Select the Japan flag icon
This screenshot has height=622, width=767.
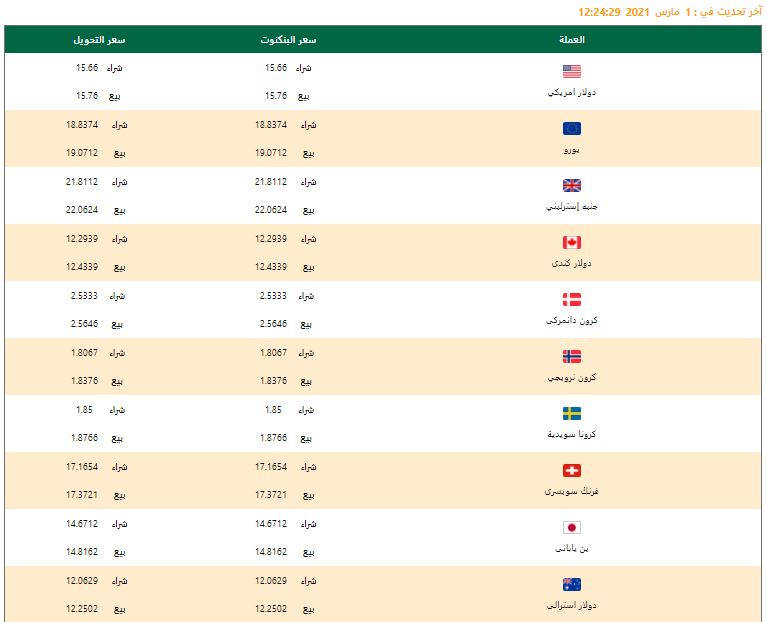click(x=572, y=527)
